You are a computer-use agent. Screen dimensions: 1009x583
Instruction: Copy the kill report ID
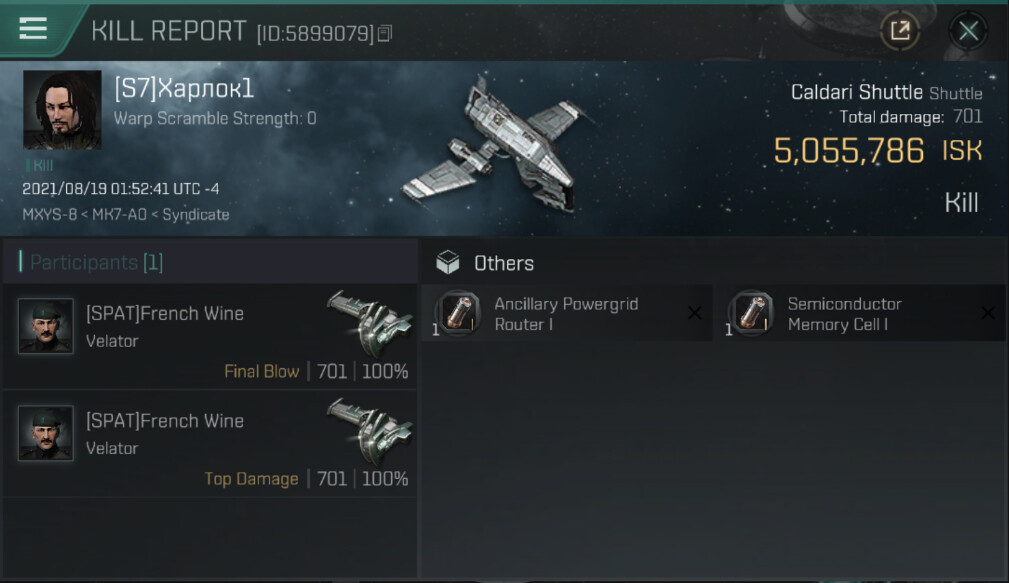[385, 33]
